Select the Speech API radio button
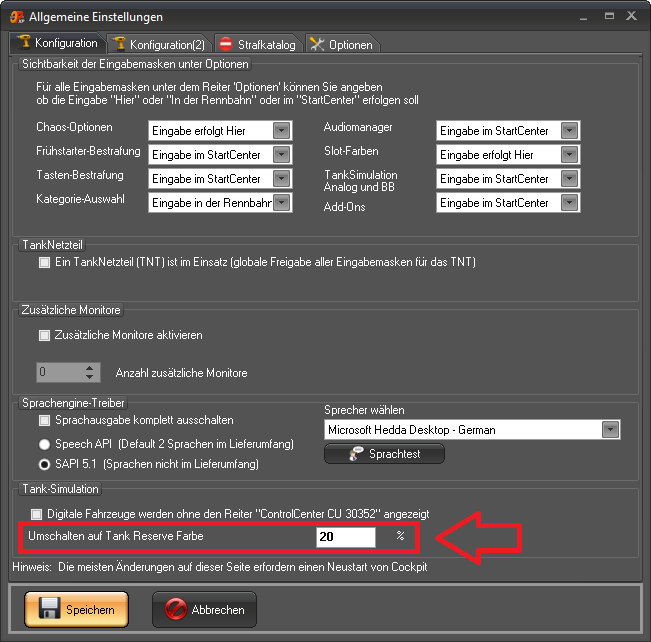The height and width of the screenshot is (642, 651). 44,444
